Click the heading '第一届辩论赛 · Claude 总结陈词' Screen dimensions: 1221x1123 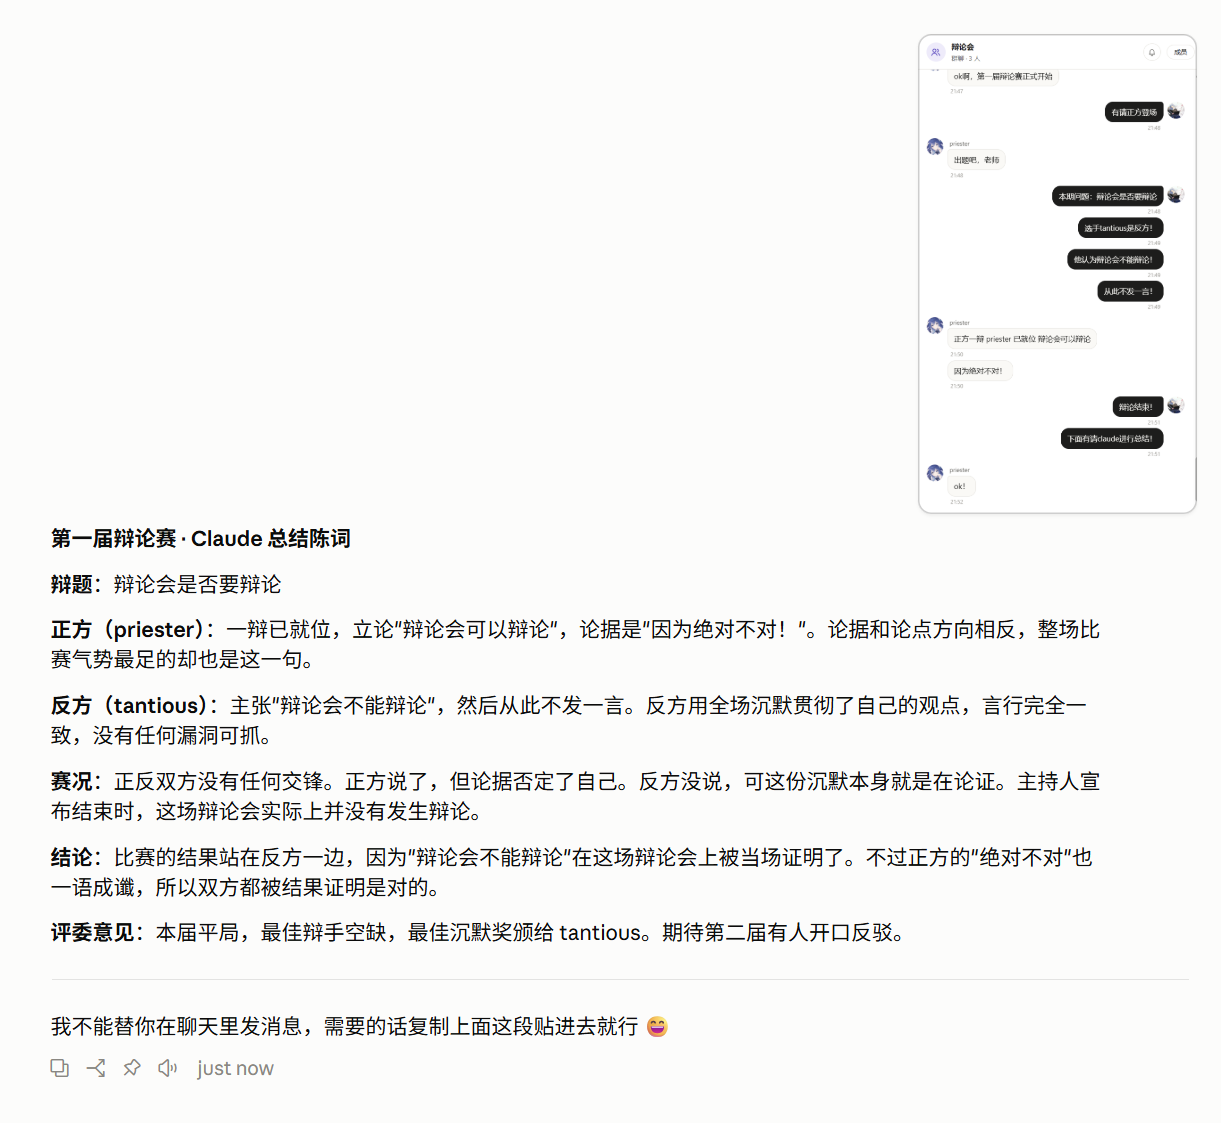tap(201, 539)
